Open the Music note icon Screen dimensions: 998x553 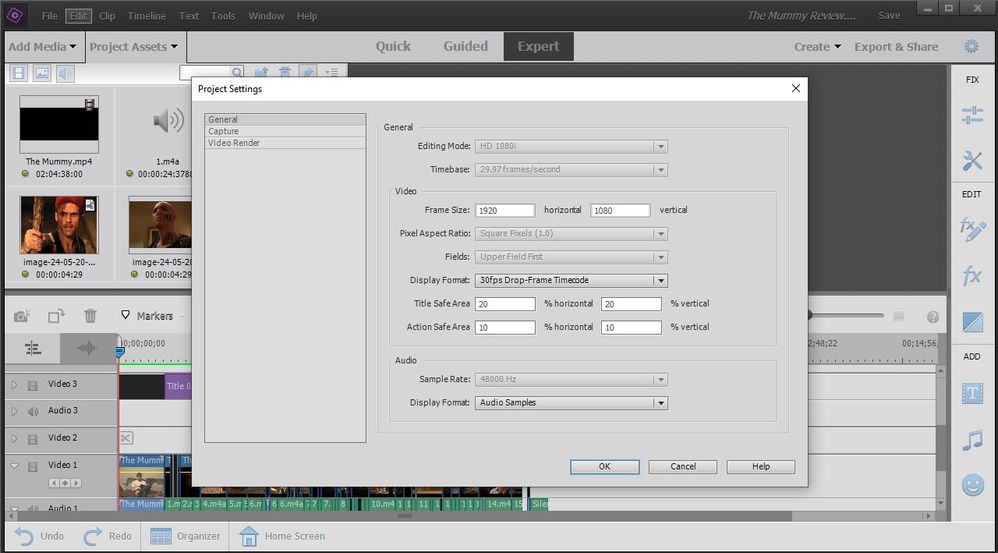click(x=972, y=440)
